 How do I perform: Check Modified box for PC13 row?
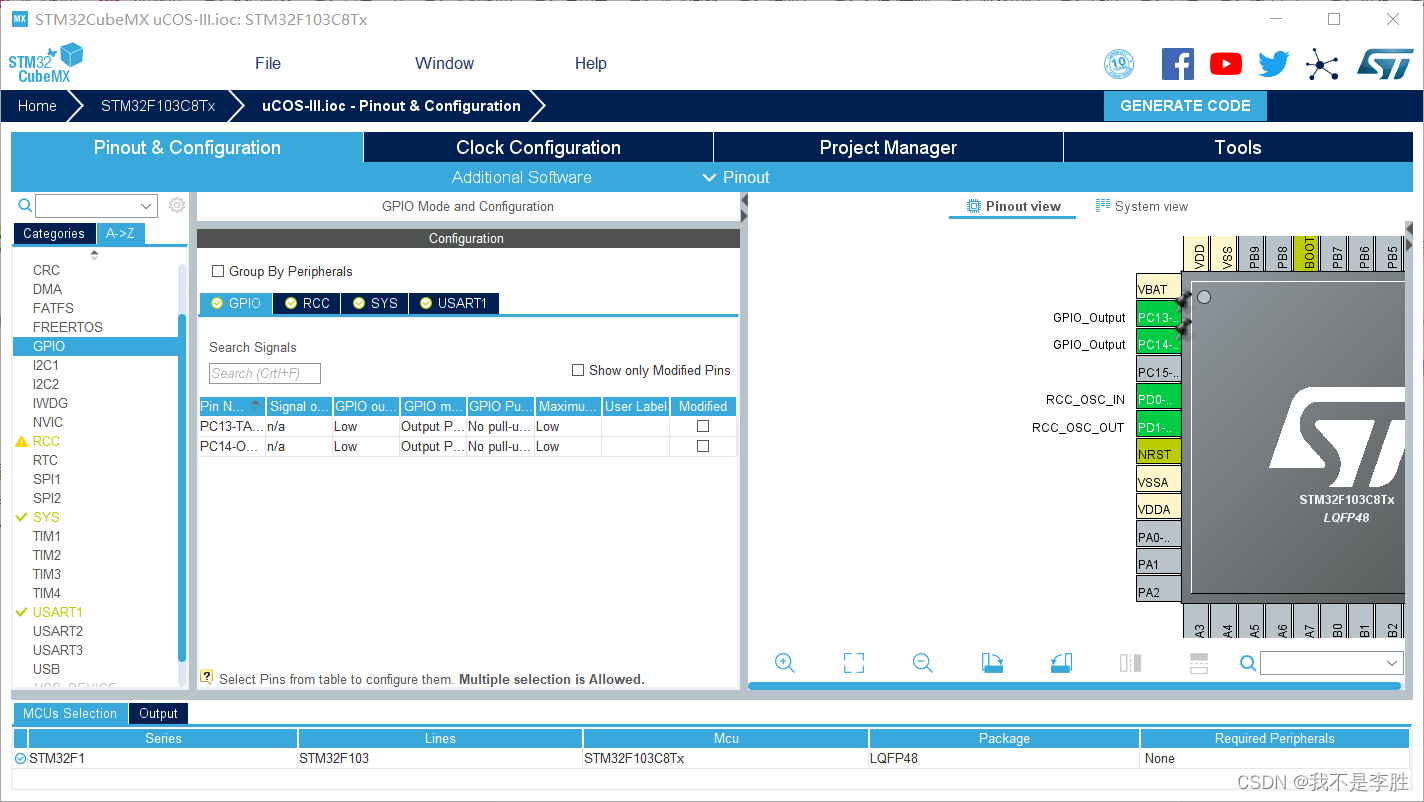click(703, 426)
